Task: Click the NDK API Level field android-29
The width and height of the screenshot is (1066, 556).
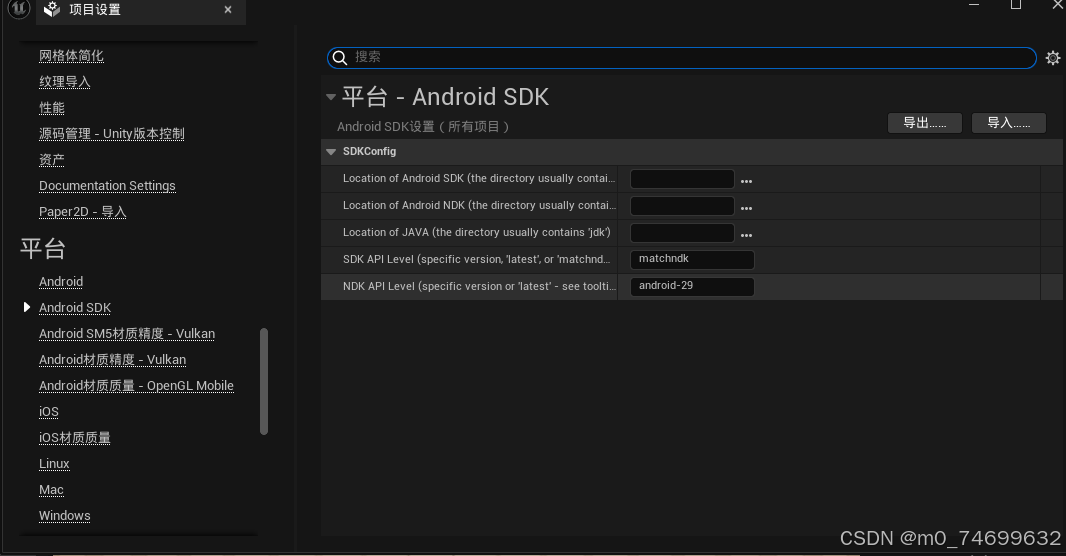Action: pos(692,287)
